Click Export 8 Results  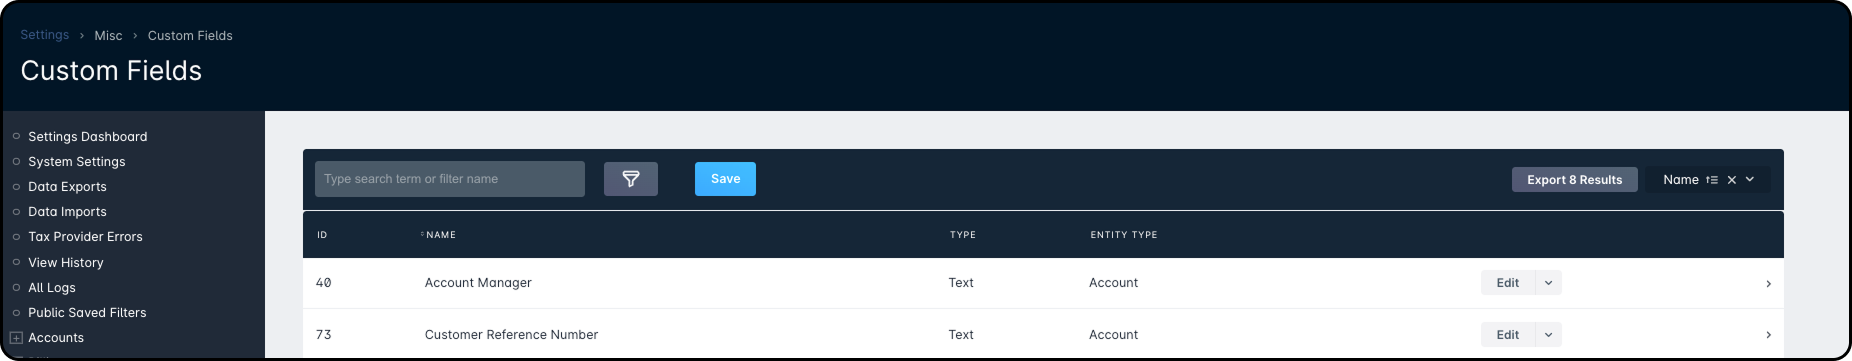point(1574,180)
